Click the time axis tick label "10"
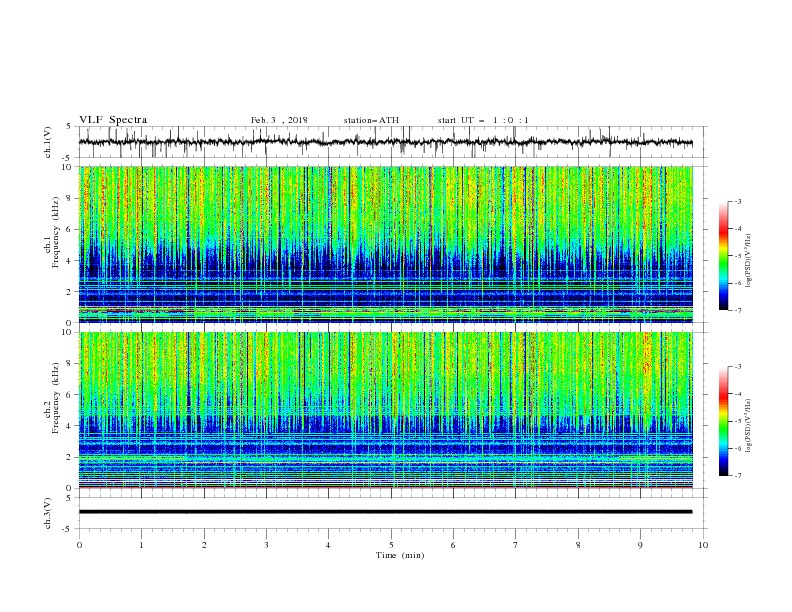Viewport: 792px width, 612px height. (703, 545)
